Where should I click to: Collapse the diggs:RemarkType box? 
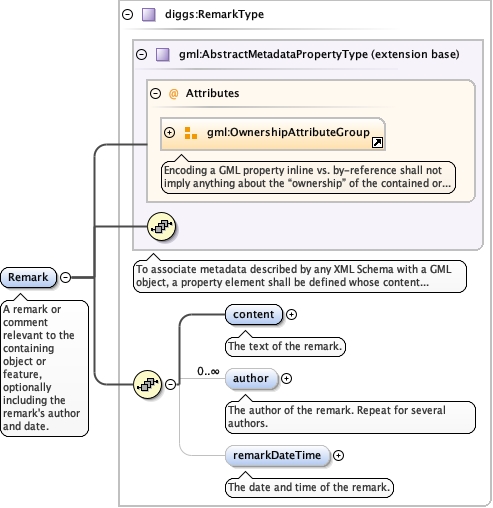(x=127, y=15)
